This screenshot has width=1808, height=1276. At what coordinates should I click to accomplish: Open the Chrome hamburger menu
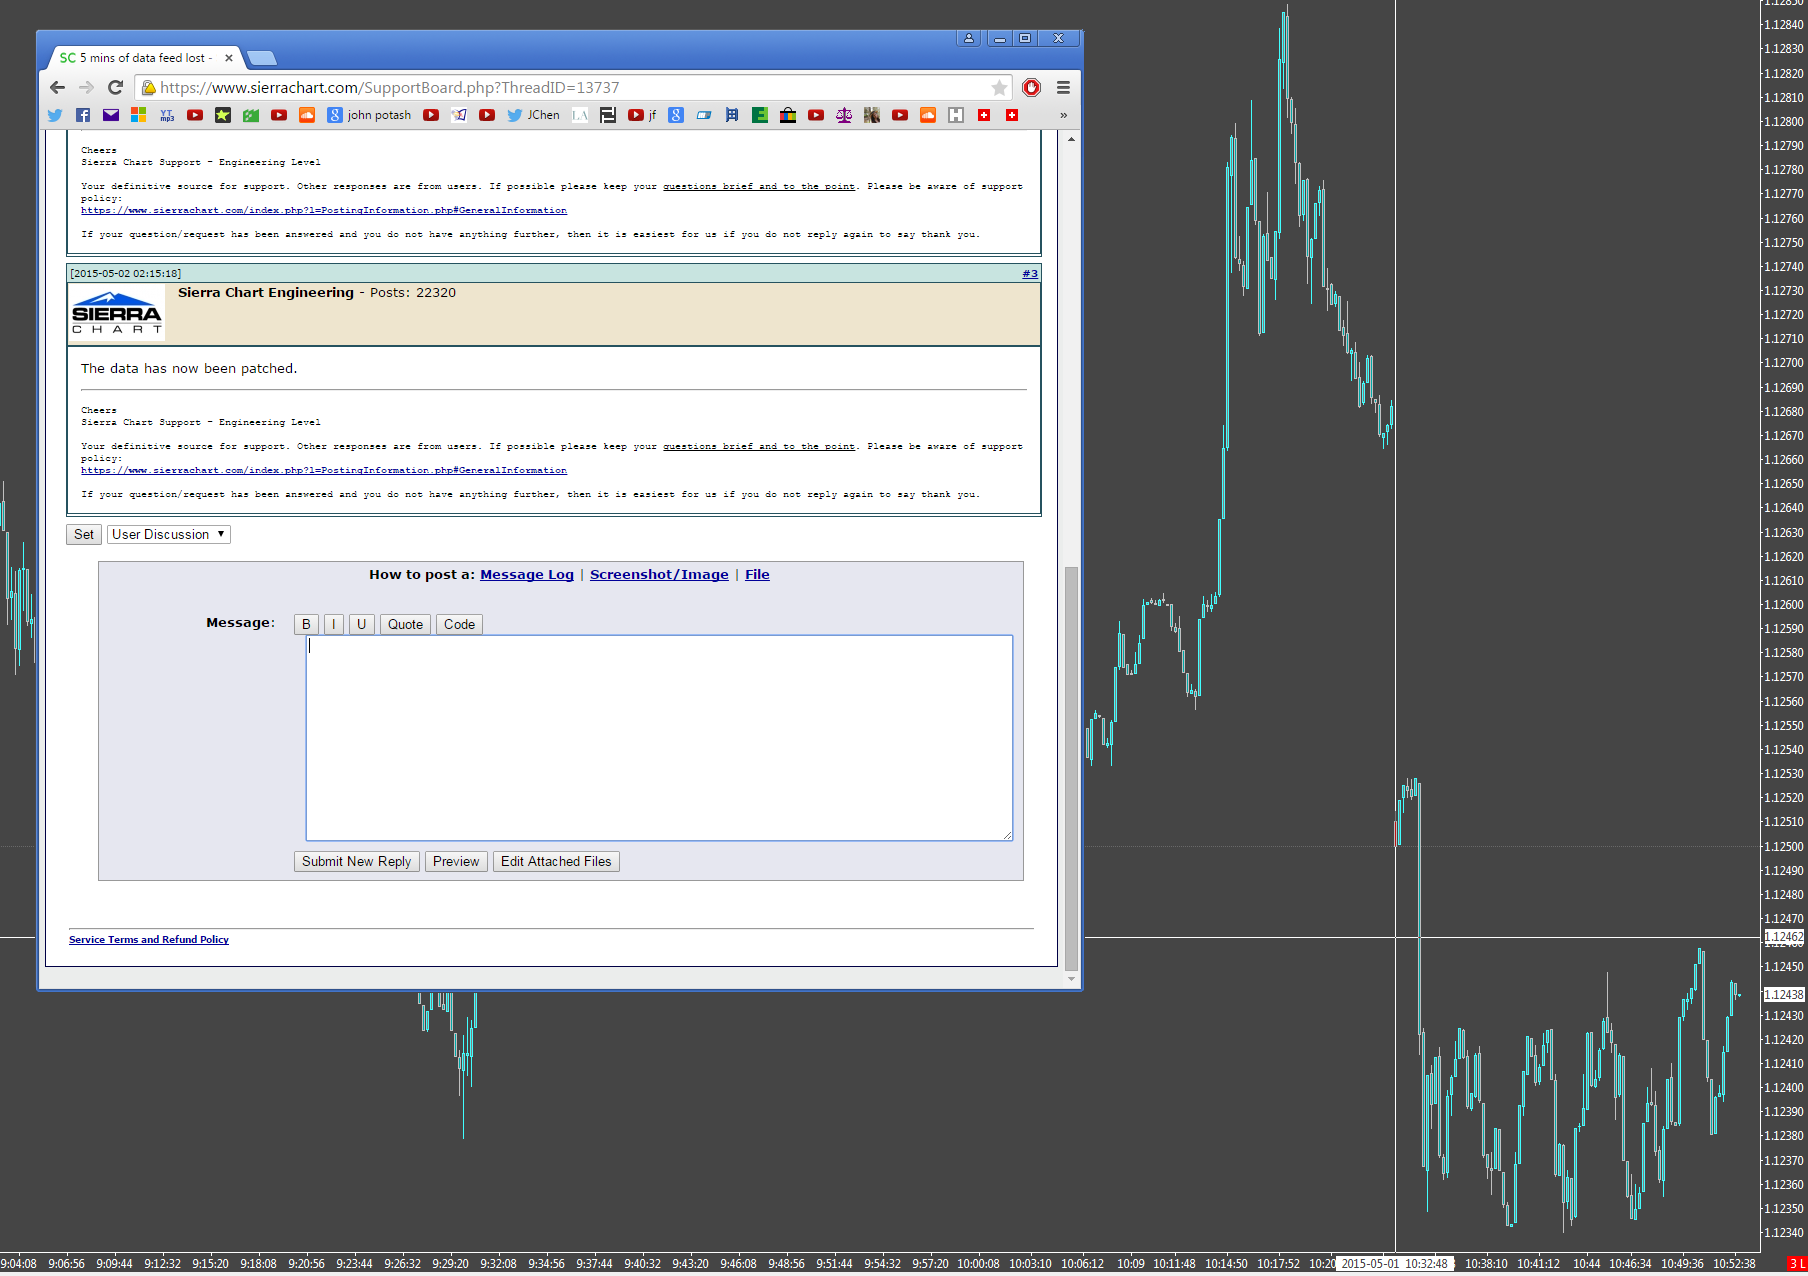point(1063,88)
